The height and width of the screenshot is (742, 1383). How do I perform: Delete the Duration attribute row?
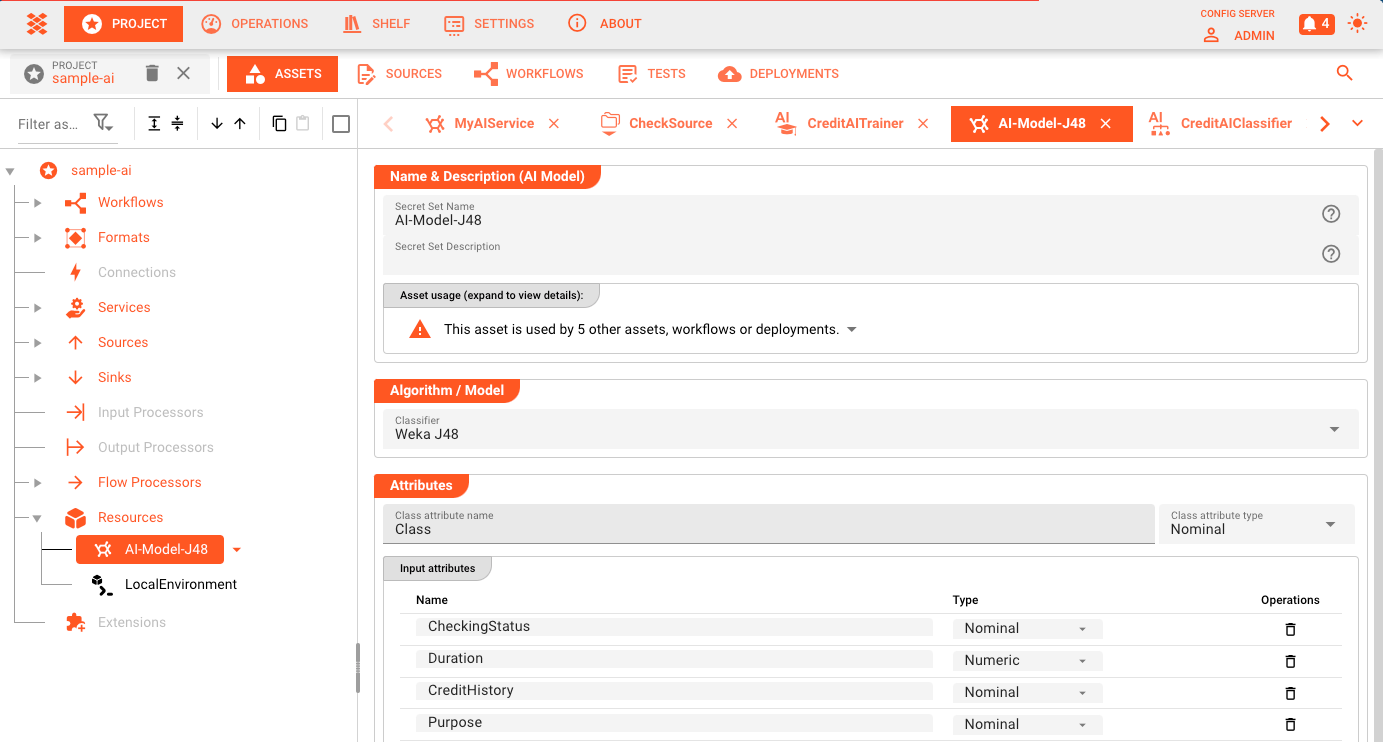(1290, 661)
